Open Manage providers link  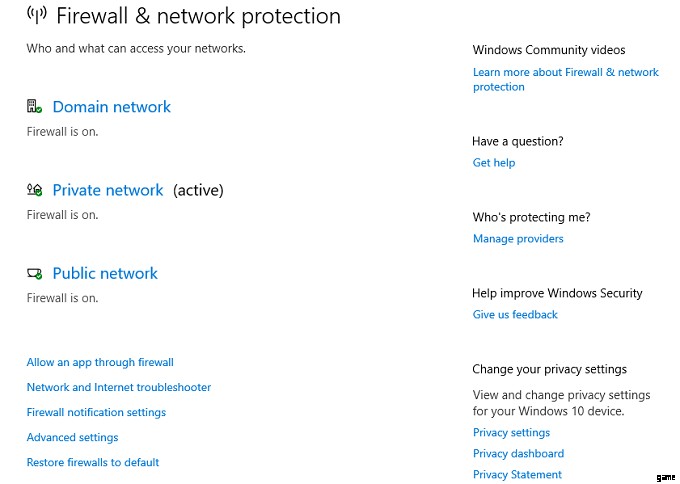518,238
